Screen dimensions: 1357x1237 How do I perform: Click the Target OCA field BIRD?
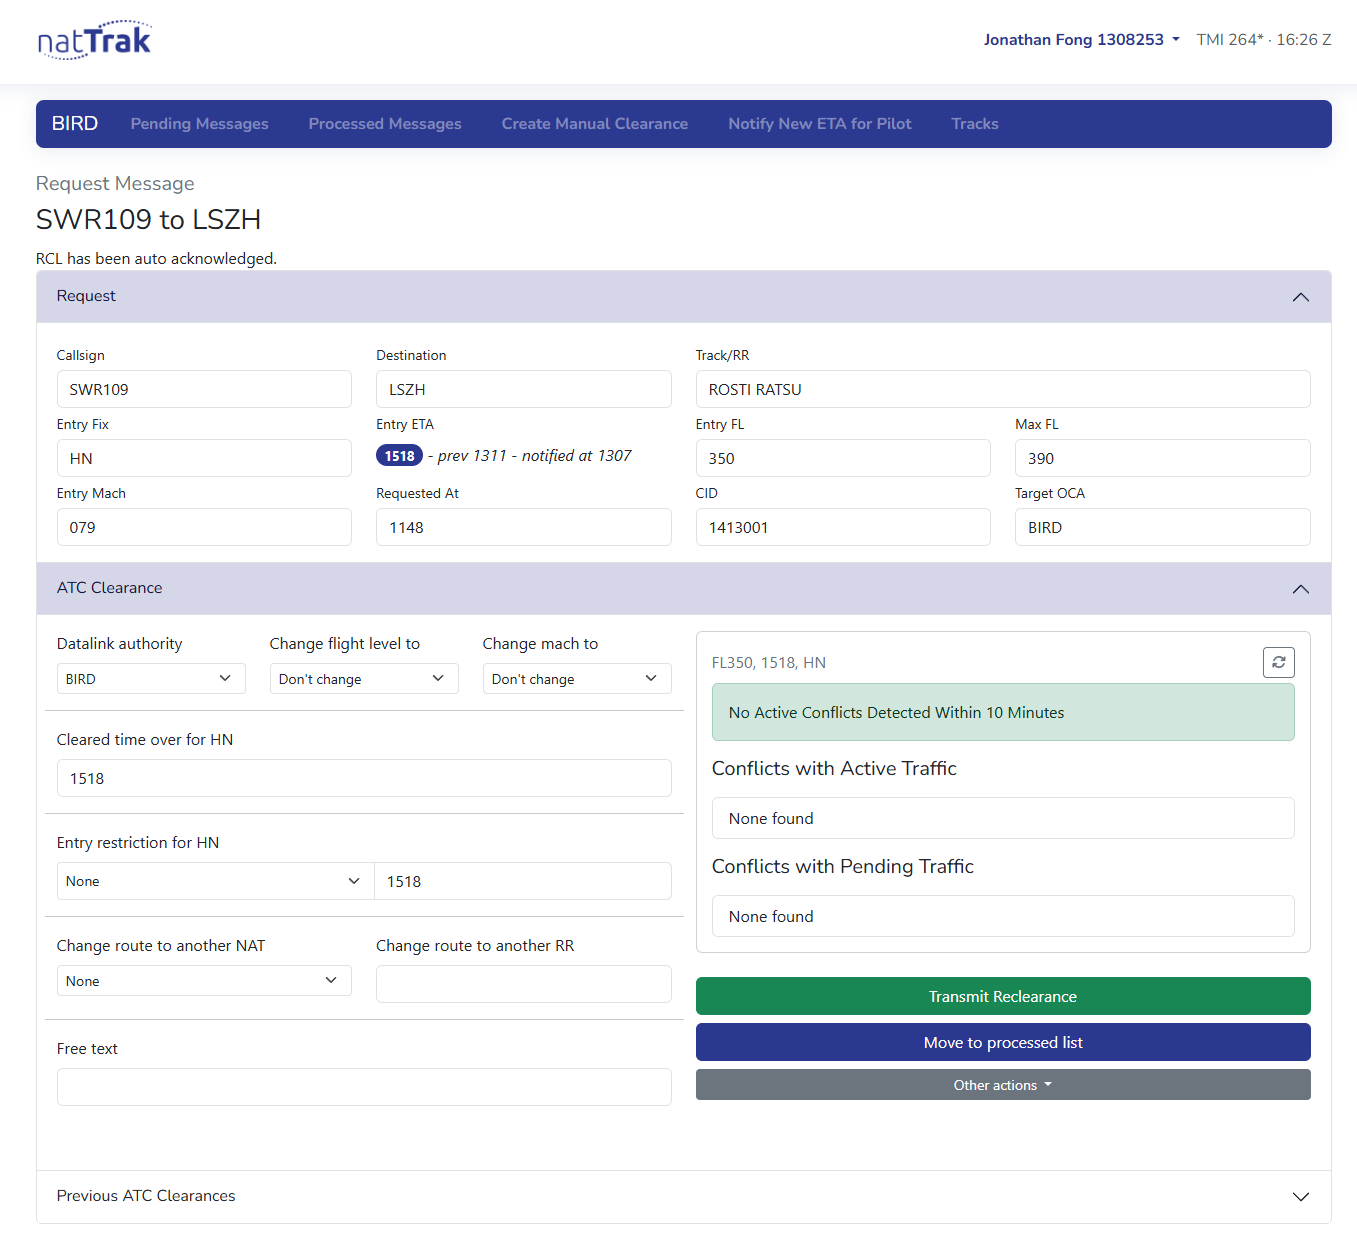pos(1163,527)
